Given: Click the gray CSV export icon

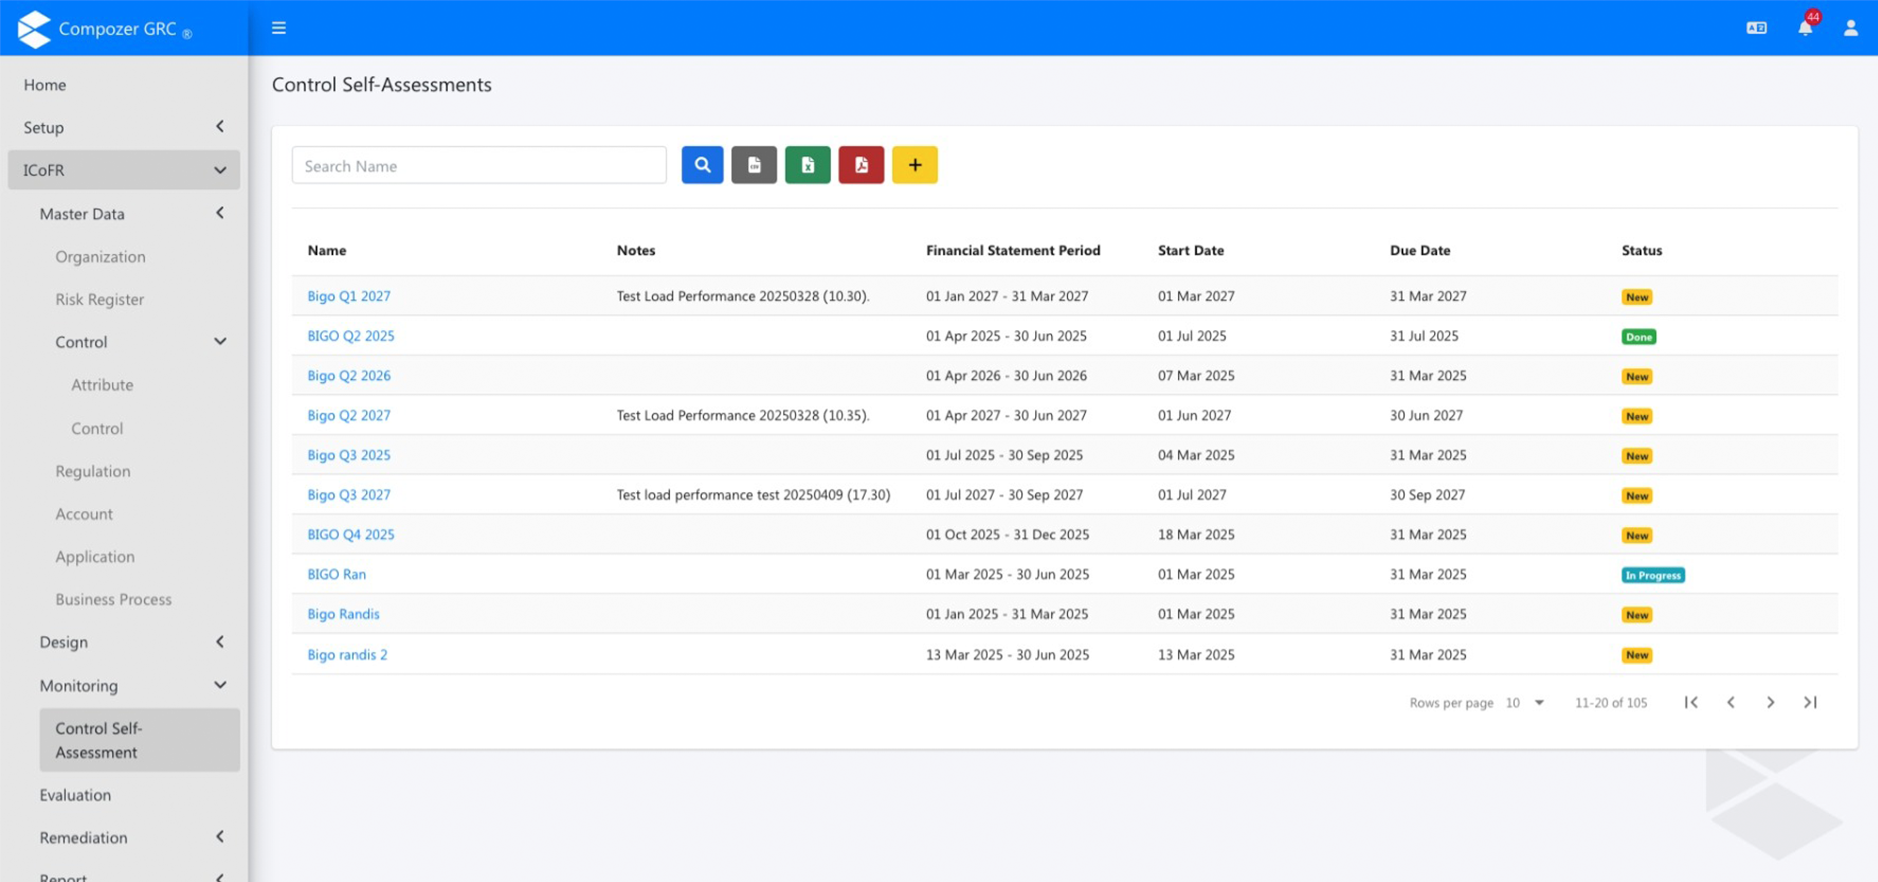Looking at the screenshot, I should point(754,165).
